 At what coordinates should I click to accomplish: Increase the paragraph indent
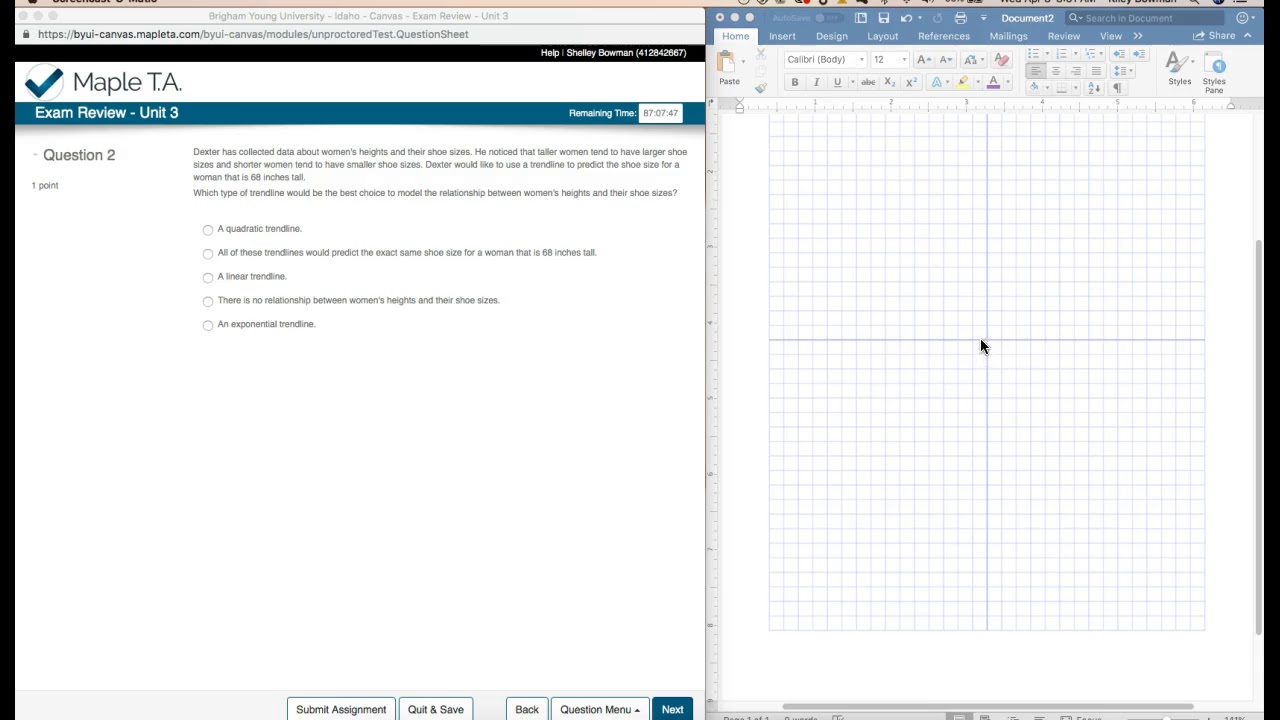[1138, 54]
